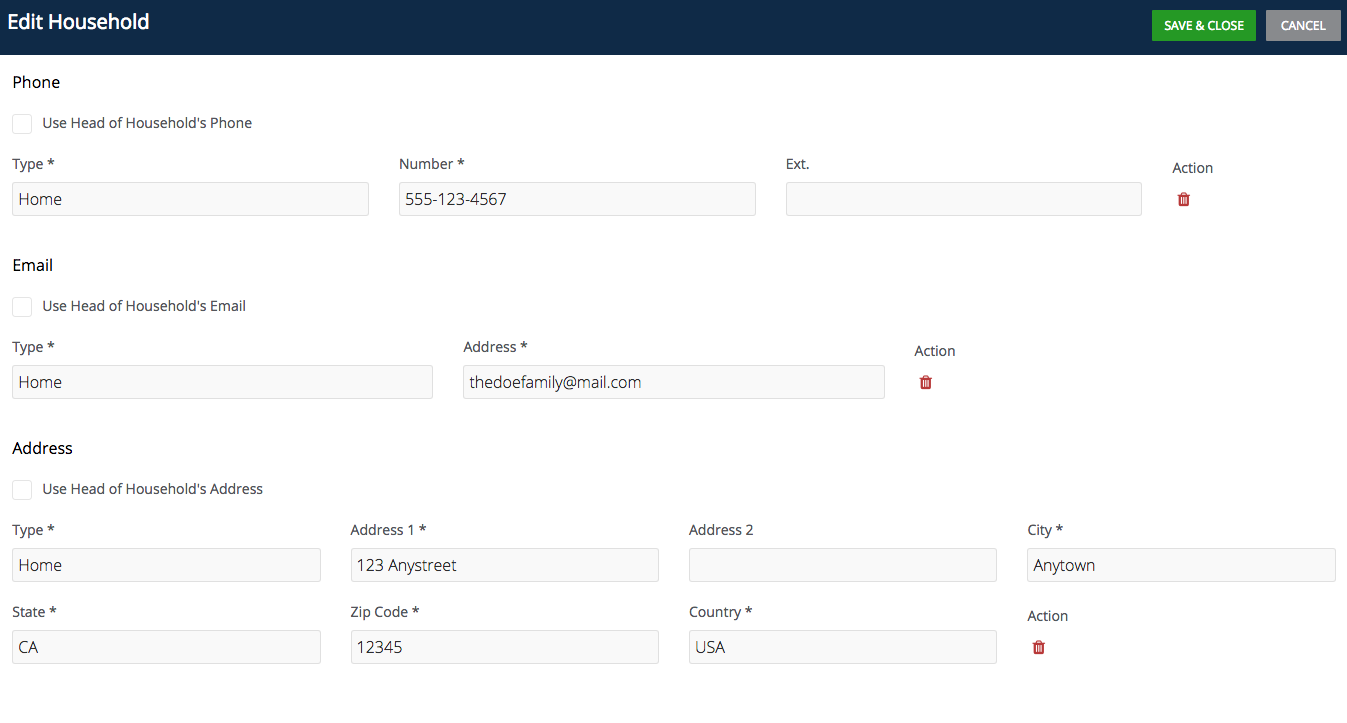Edit the State field CA

[166, 647]
